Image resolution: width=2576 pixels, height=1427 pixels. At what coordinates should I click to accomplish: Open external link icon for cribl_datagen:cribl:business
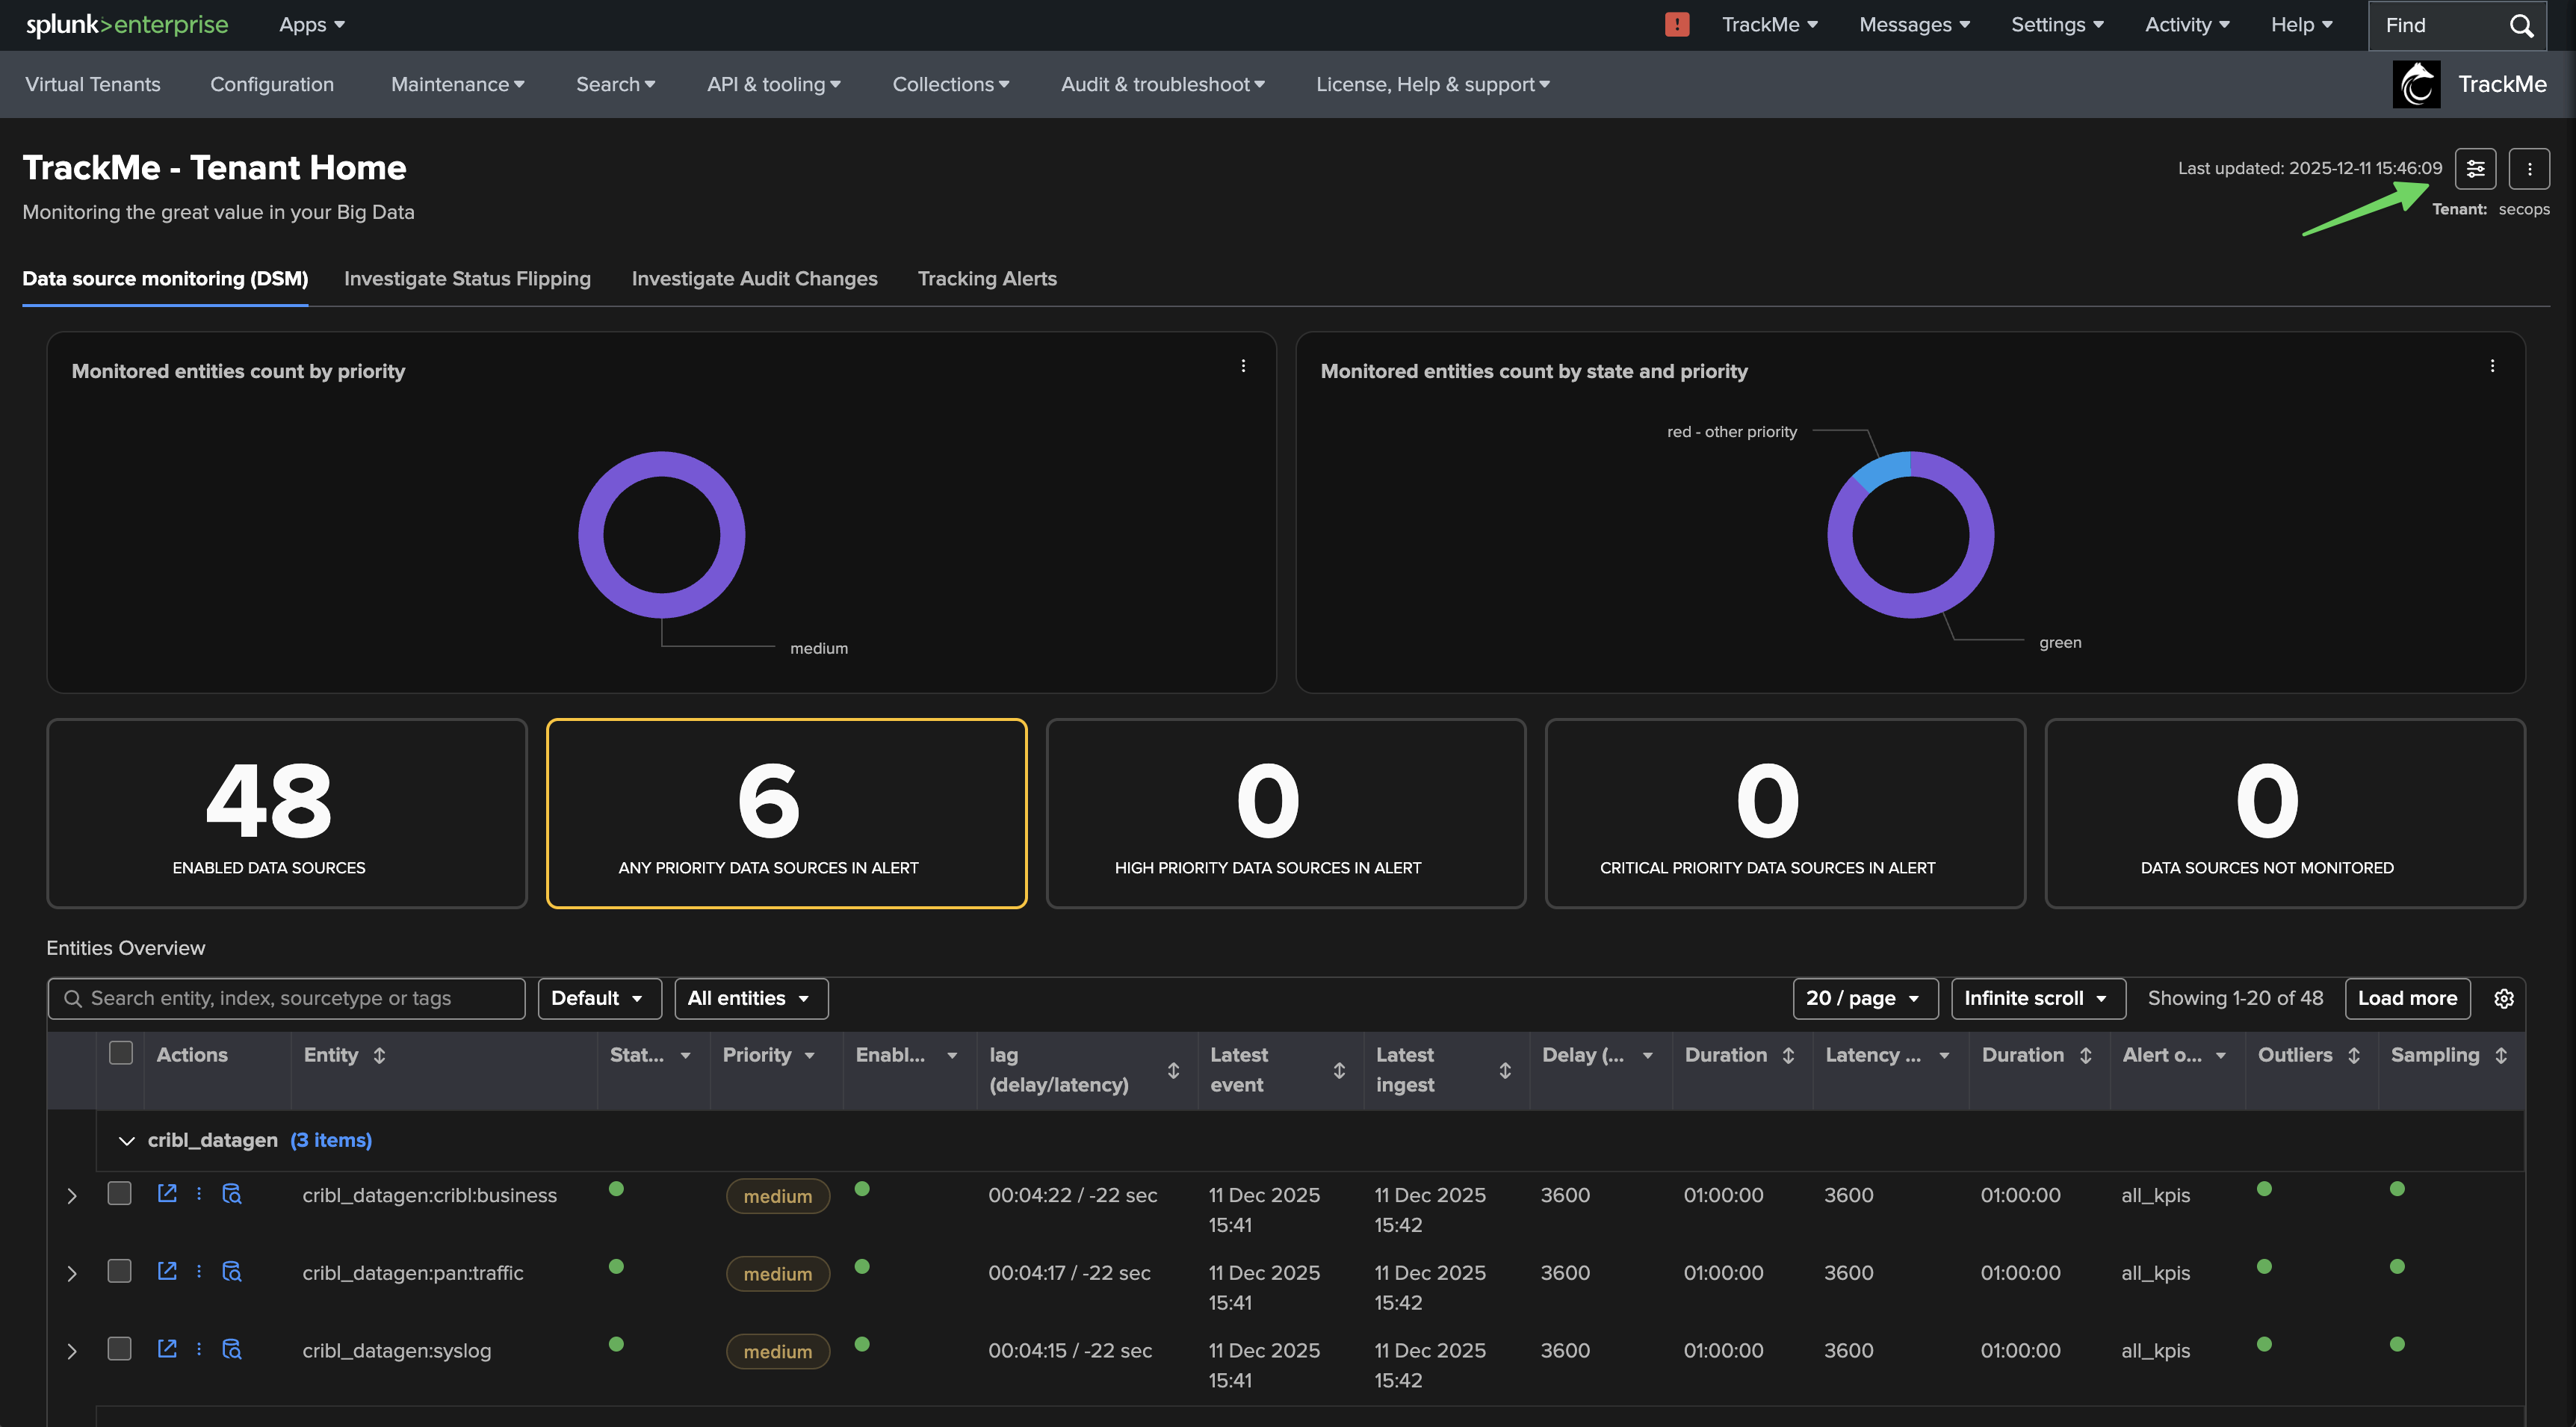tap(167, 1193)
